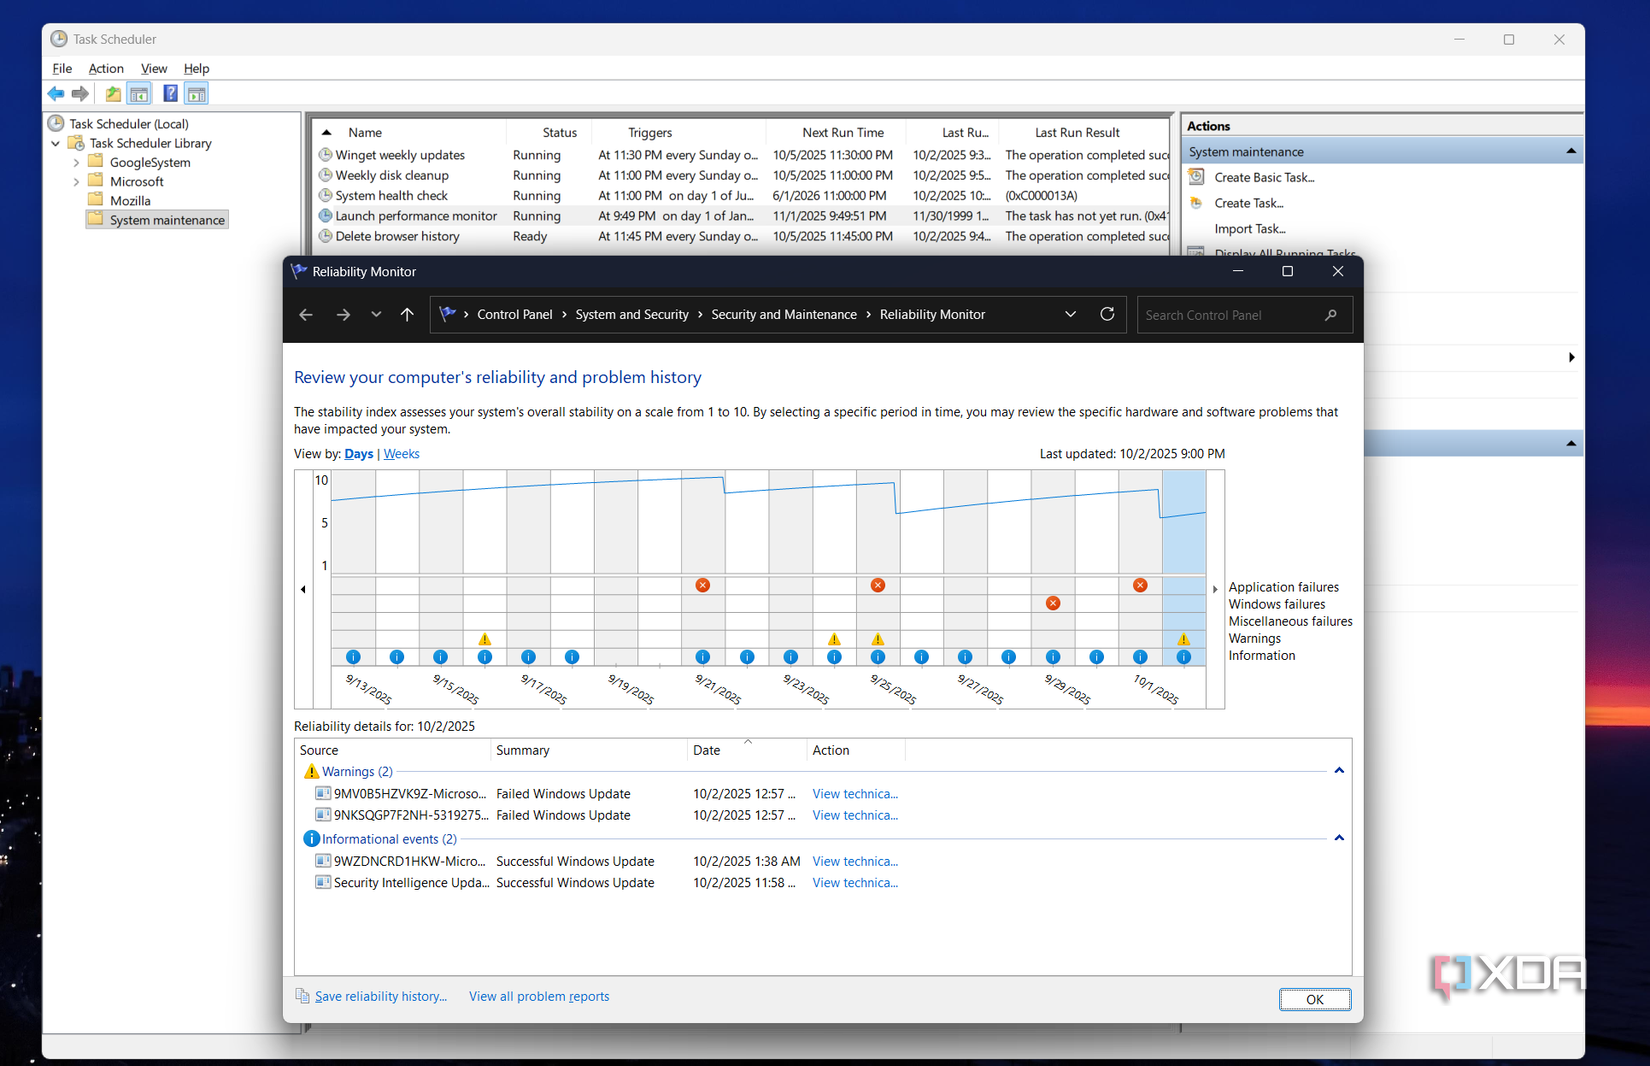This screenshot has height=1066, width=1650.
Task: Select Windows failure marker on 9/29/2025
Action: tap(1053, 603)
